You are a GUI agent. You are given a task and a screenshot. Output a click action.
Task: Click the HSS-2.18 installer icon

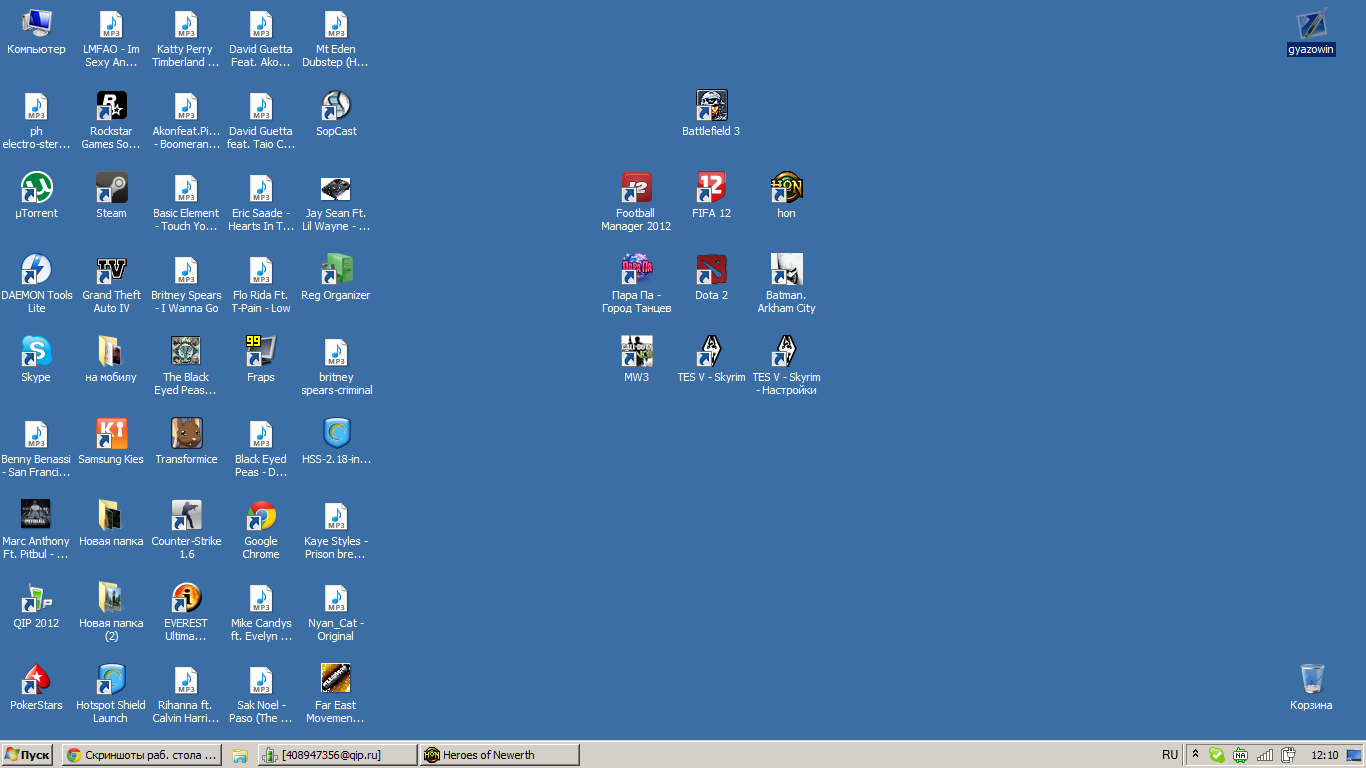[x=336, y=442]
